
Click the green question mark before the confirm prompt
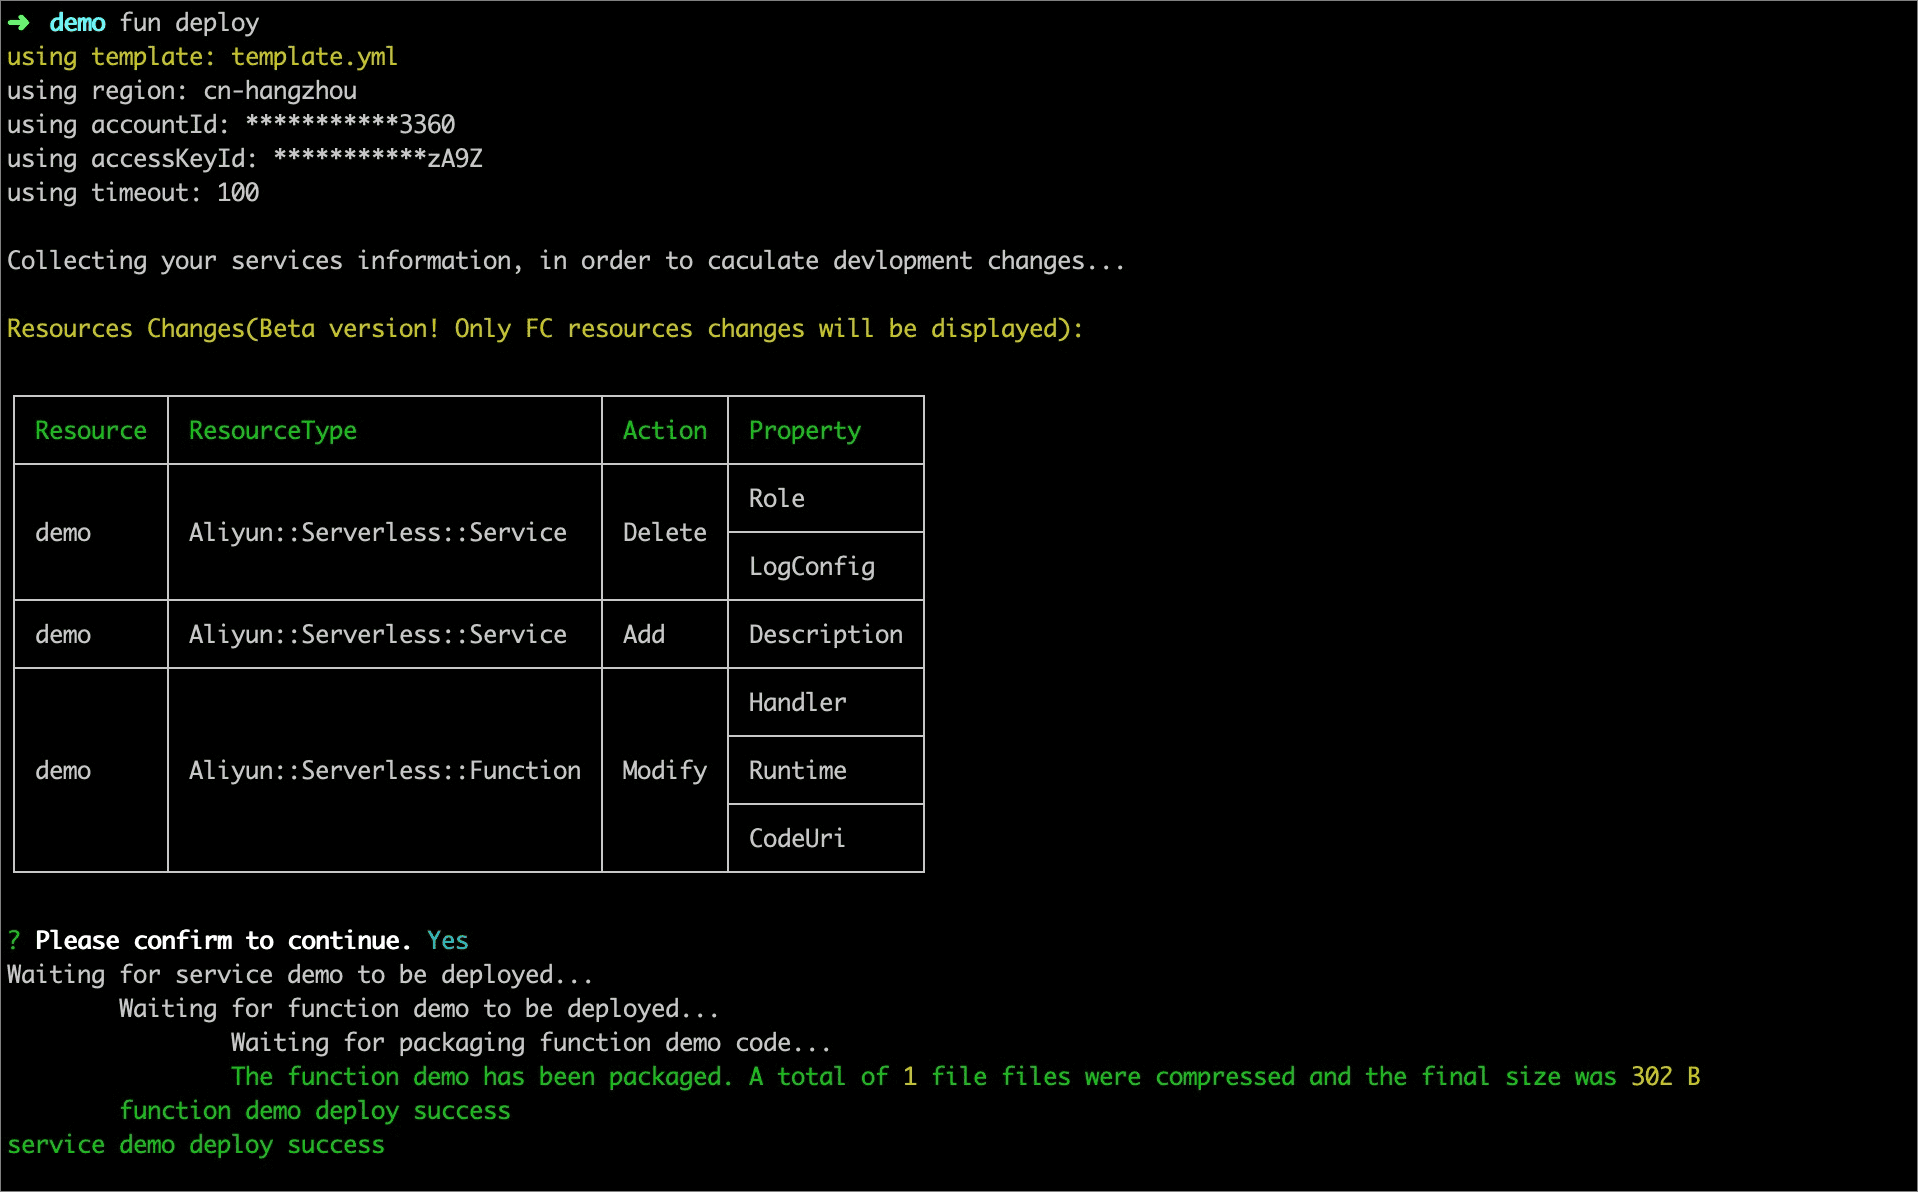pyautogui.click(x=14, y=941)
